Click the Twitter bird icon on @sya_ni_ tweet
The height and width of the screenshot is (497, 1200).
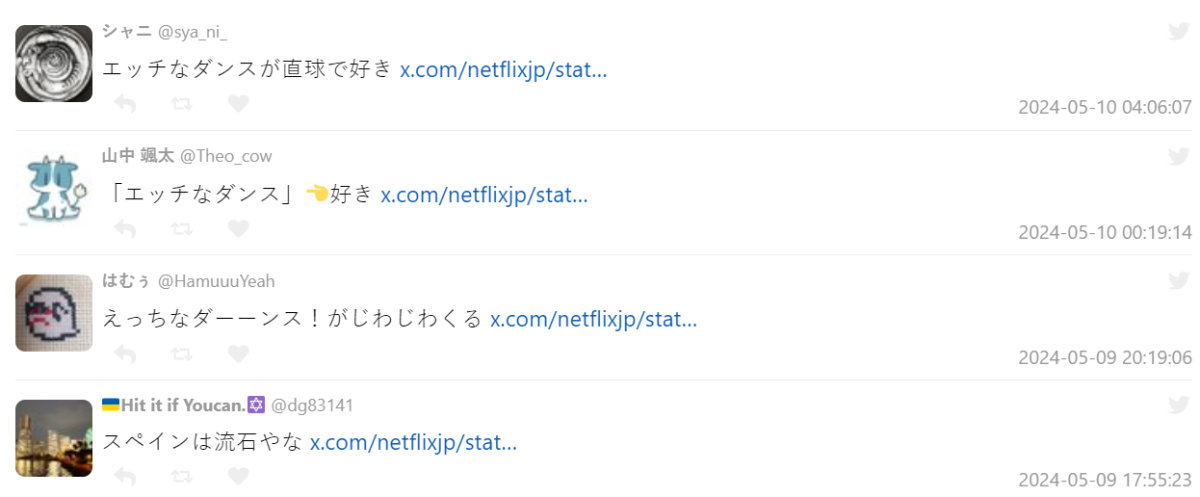point(1178,32)
